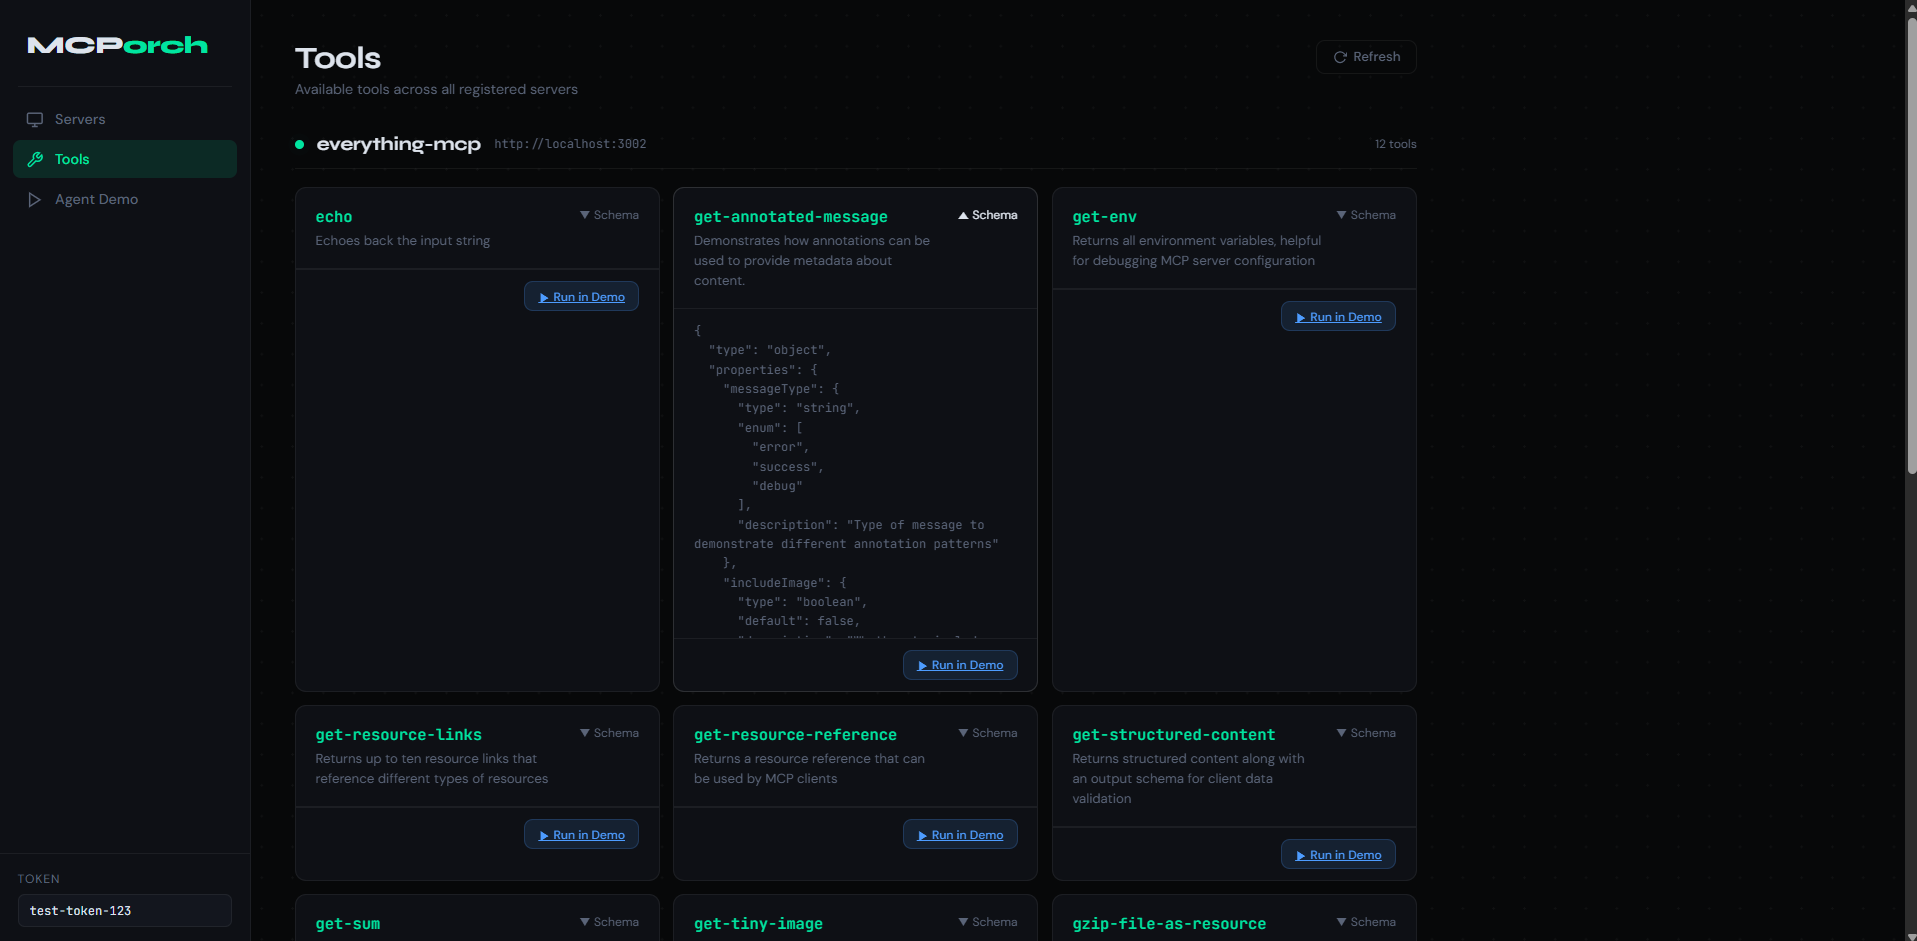
Task: Click play icon on echo Run in Demo
Action: pos(544,298)
